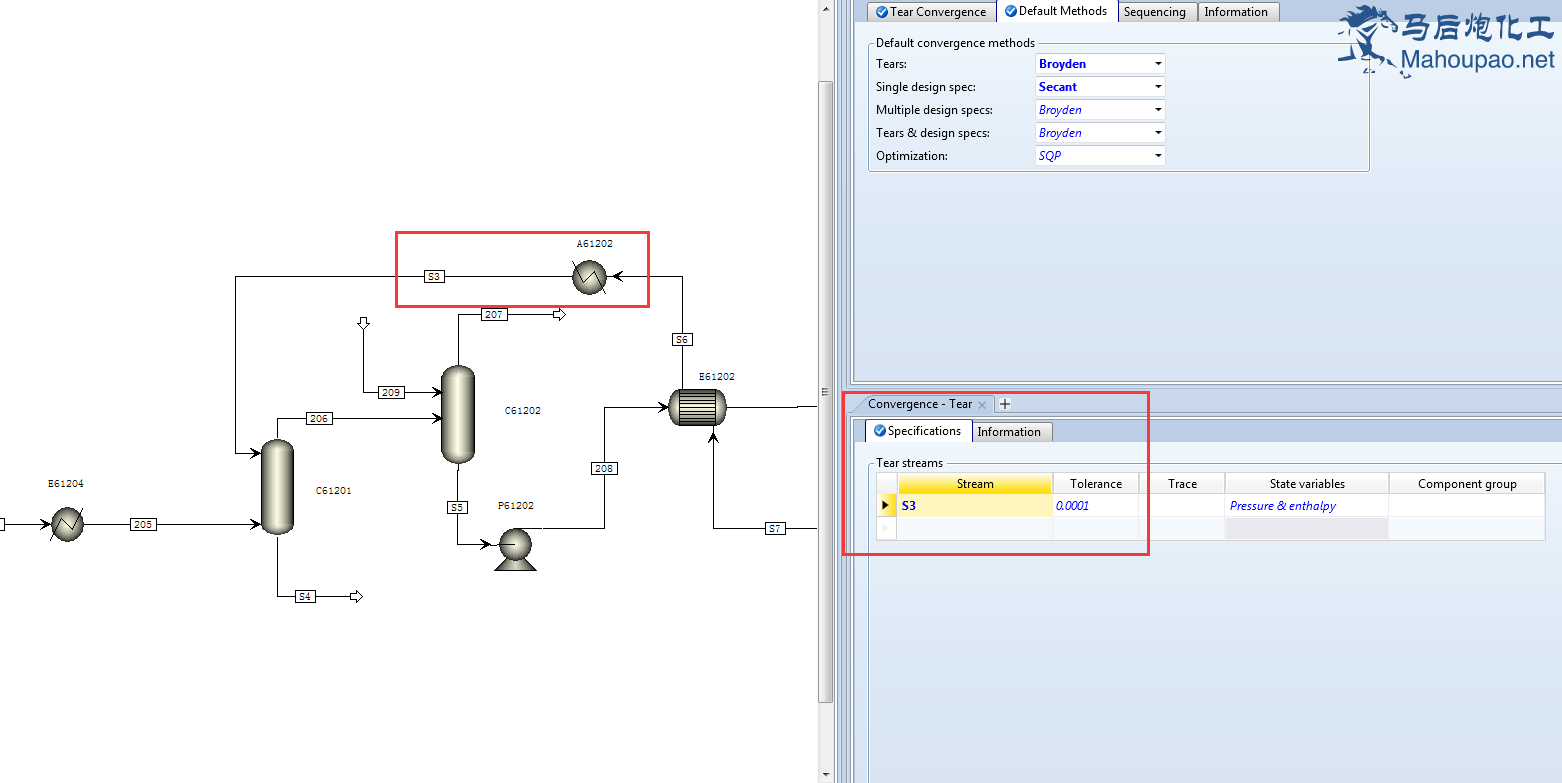Click the empty new stream row cell
This screenshot has height=783, width=1562.
(x=975, y=528)
